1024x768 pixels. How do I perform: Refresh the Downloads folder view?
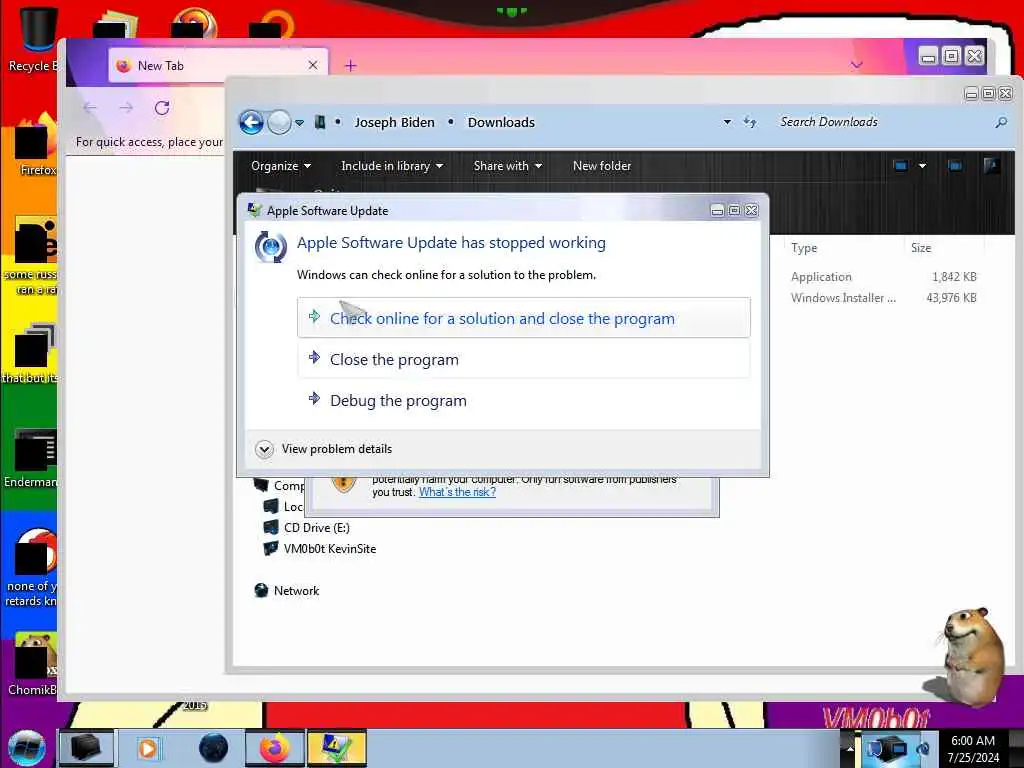pos(750,122)
